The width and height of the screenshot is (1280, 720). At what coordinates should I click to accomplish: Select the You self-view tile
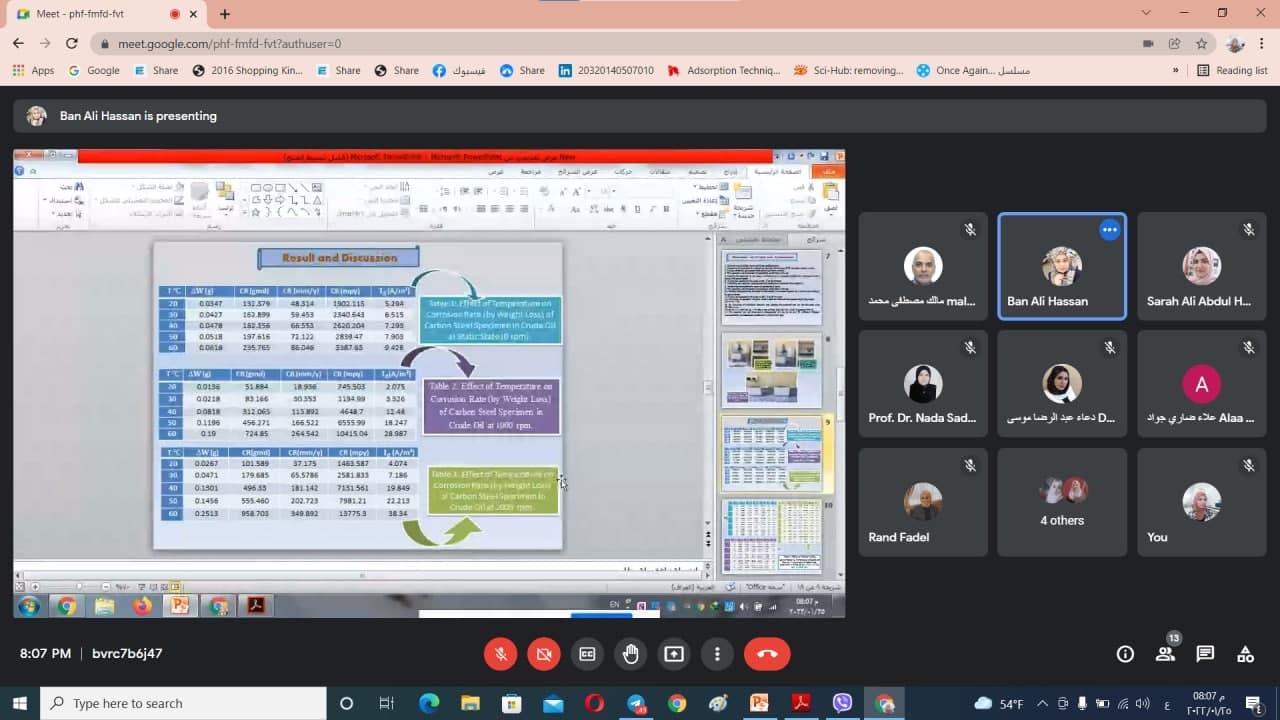(1201, 502)
